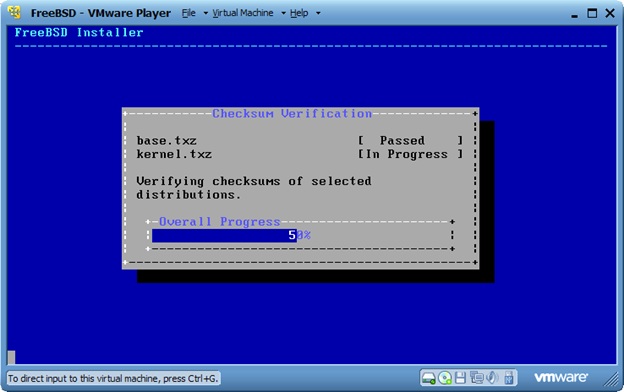Open the Help menu
The image size is (624, 392).
tap(299, 13)
